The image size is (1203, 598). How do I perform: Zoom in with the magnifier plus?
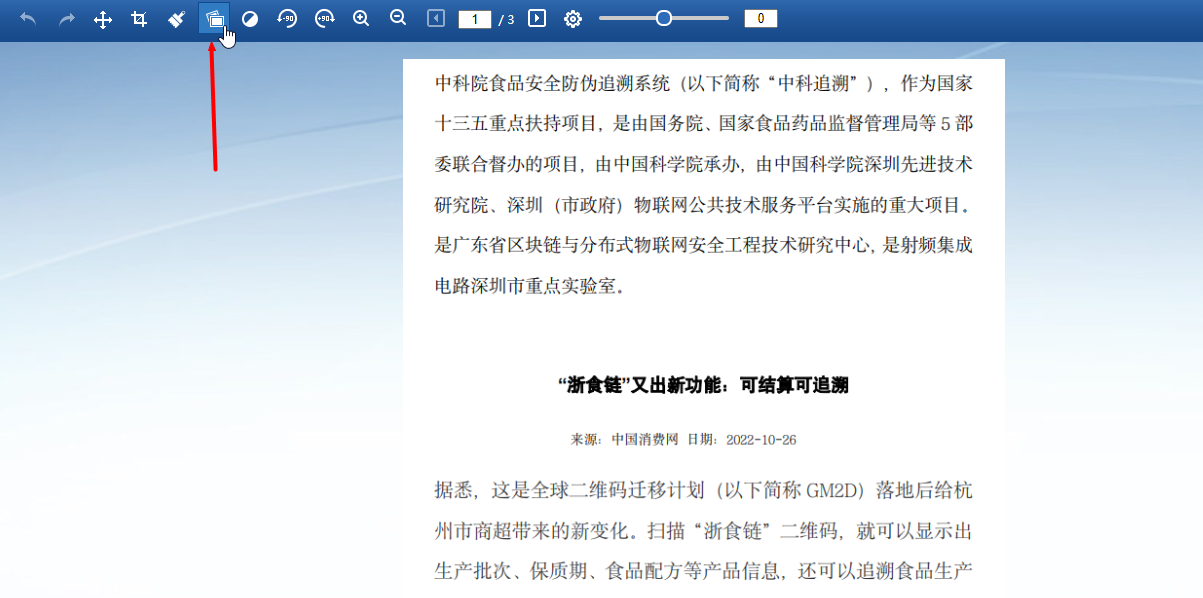(361, 19)
